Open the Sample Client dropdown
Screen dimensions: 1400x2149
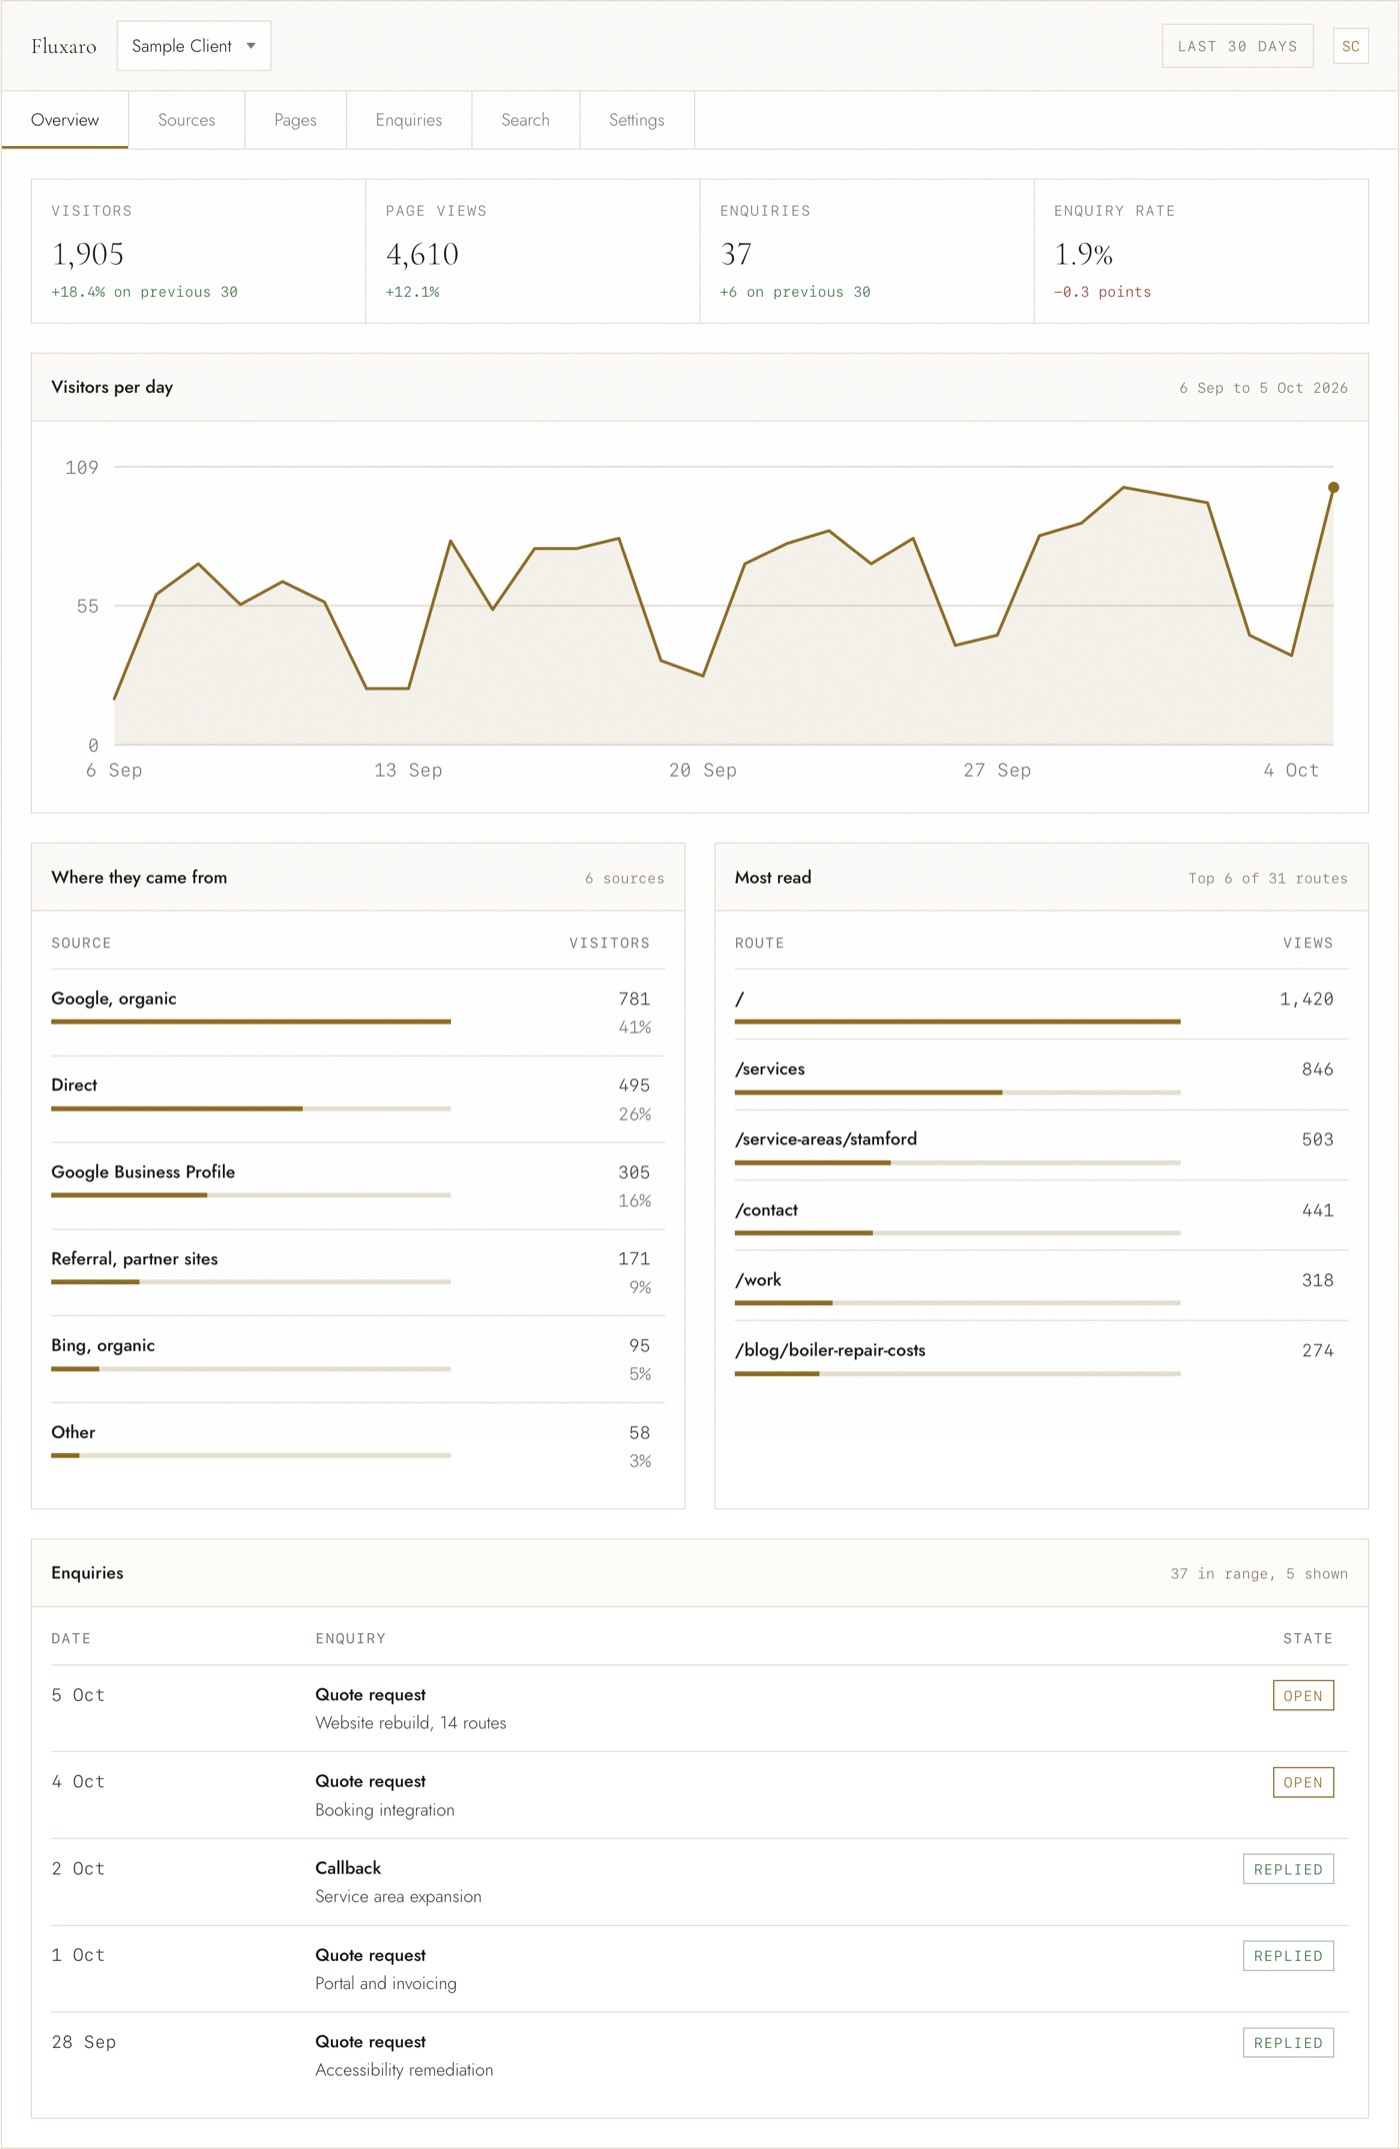pyautogui.click(x=193, y=46)
